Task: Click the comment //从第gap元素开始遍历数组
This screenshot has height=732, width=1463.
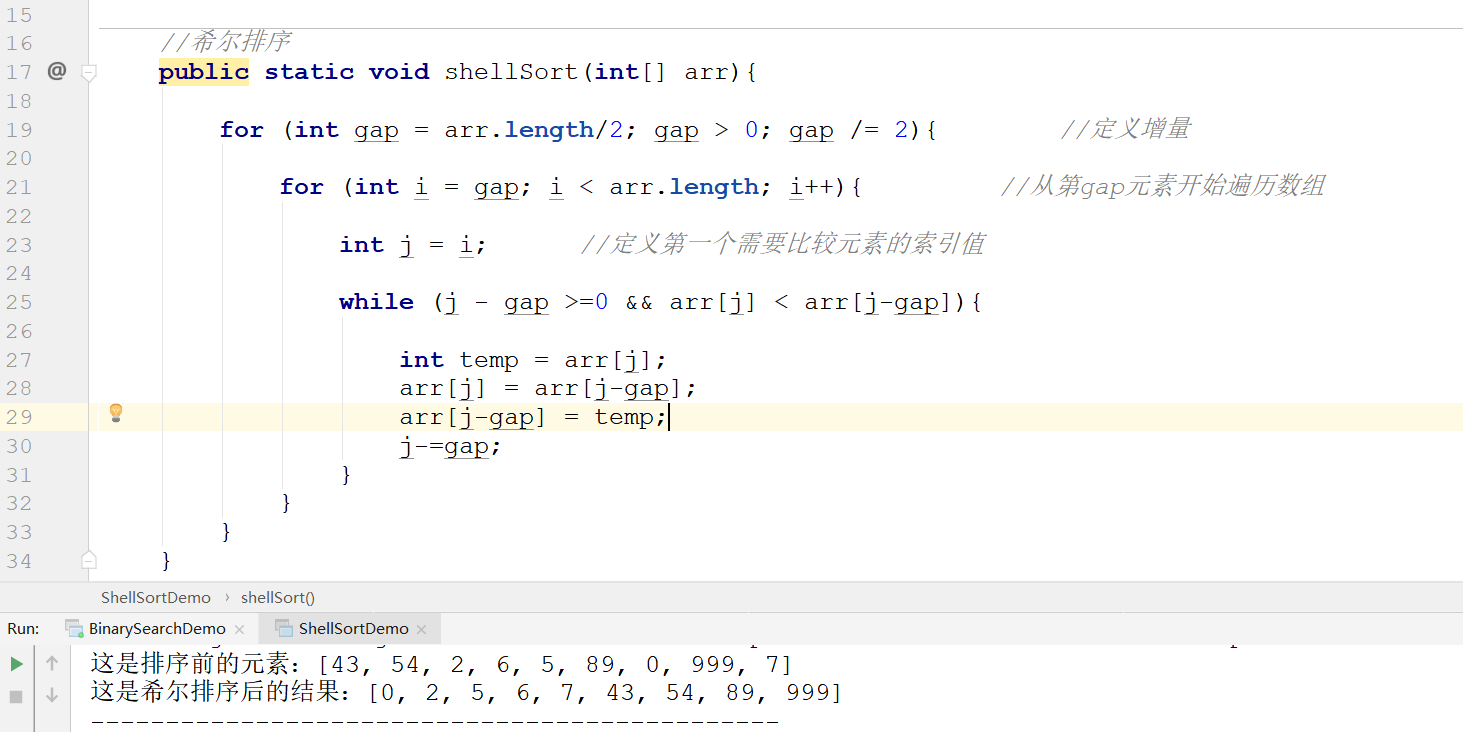Action: point(1162,186)
